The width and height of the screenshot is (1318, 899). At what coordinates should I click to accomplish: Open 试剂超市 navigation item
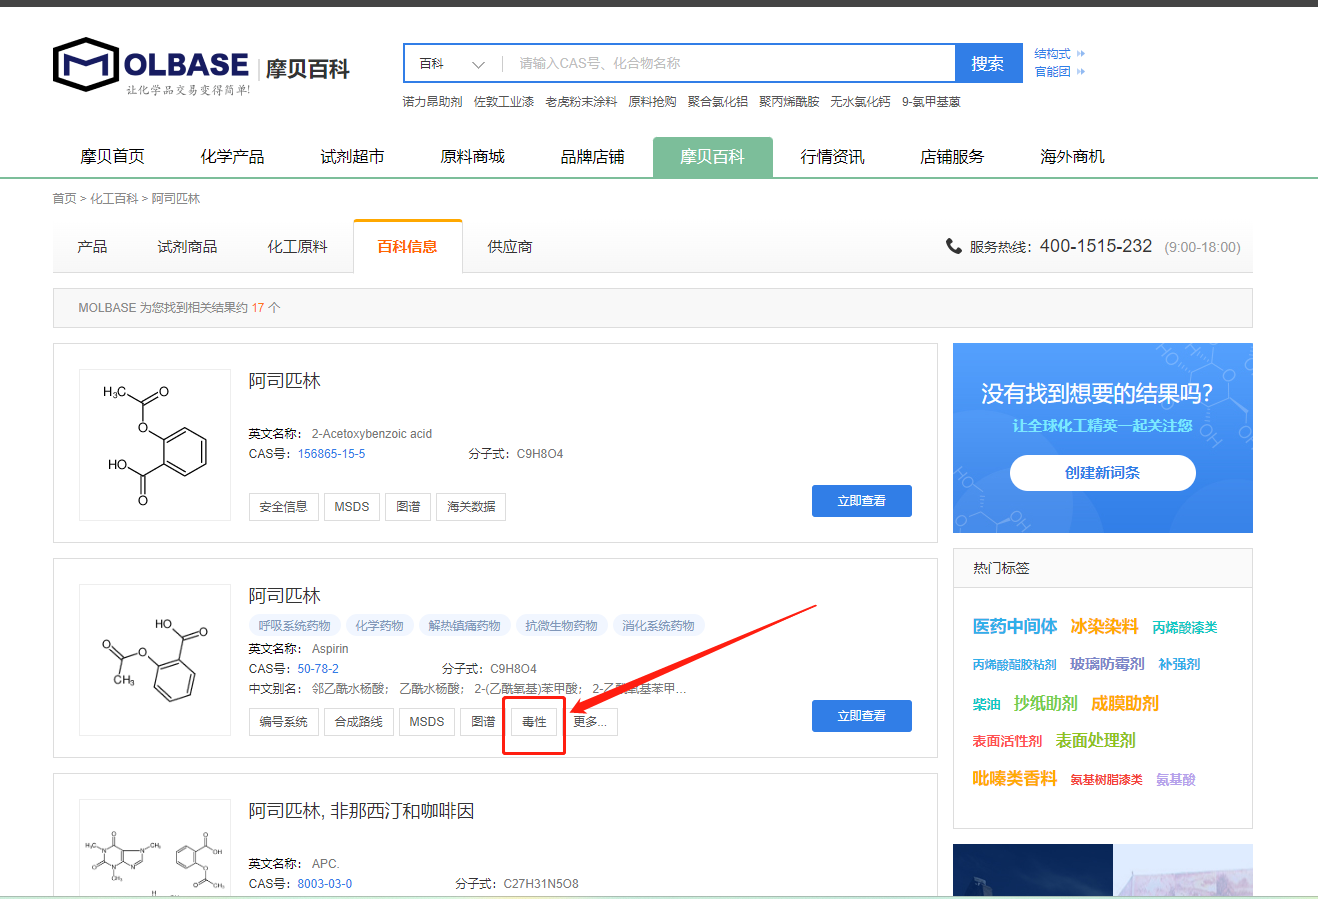coord(353,157)
